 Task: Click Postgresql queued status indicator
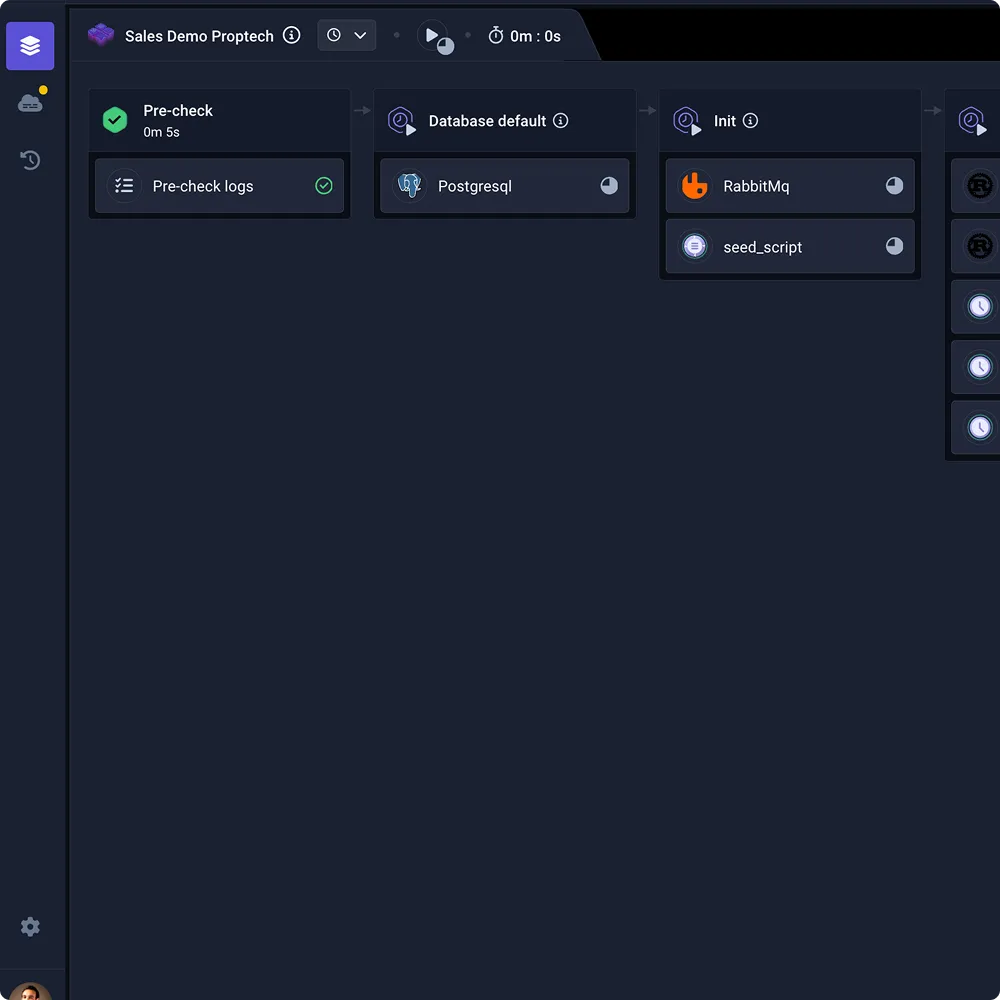point(609,186)
